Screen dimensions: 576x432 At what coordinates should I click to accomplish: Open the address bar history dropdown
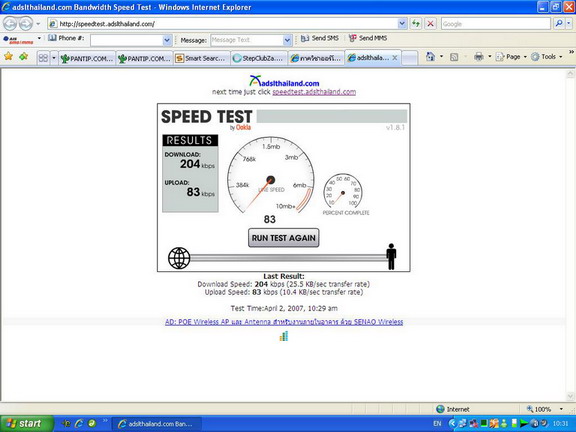(402, 24)
